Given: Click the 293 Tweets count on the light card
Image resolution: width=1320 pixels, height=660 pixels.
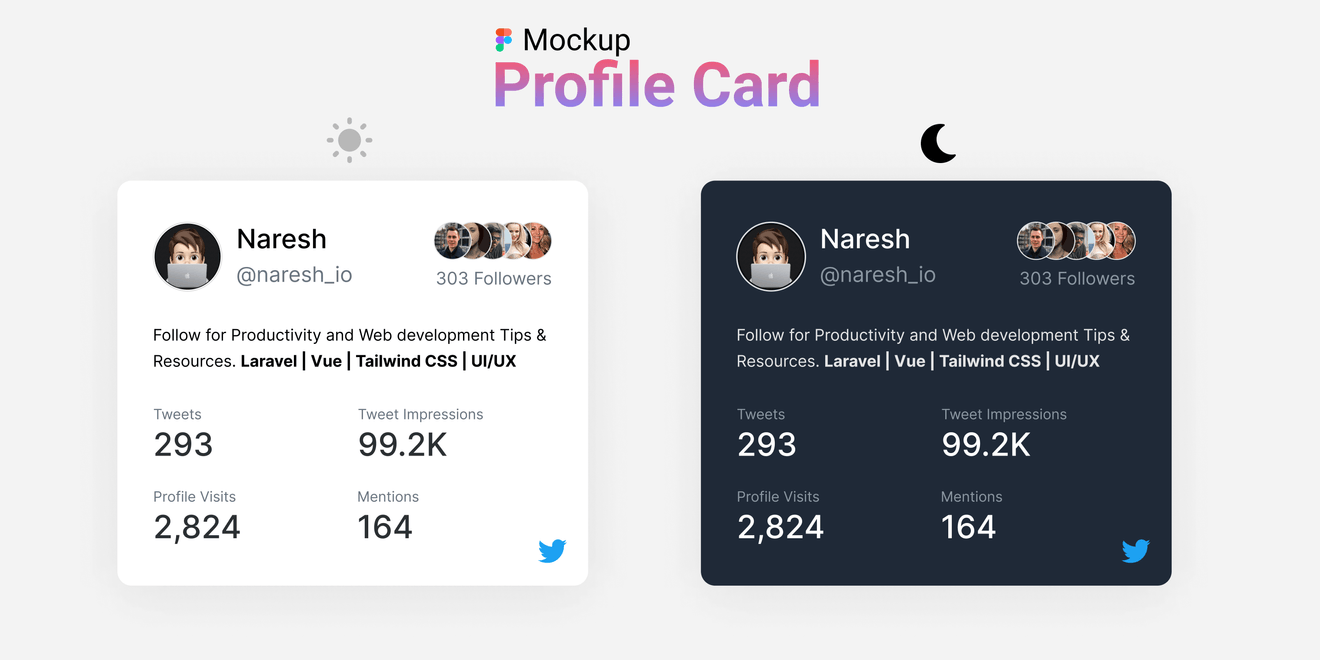Looking at the screenshot, I should (x=183, y=445).
